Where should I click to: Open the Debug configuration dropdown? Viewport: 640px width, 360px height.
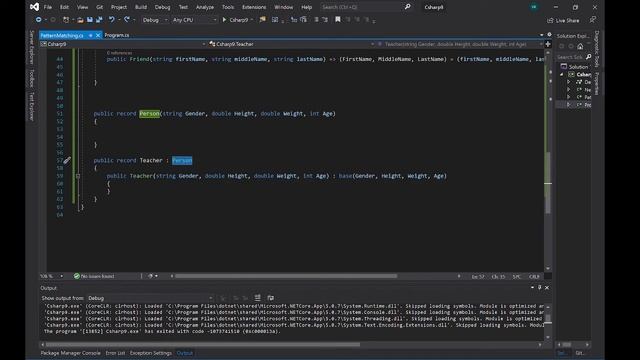[x=155, y=20]
